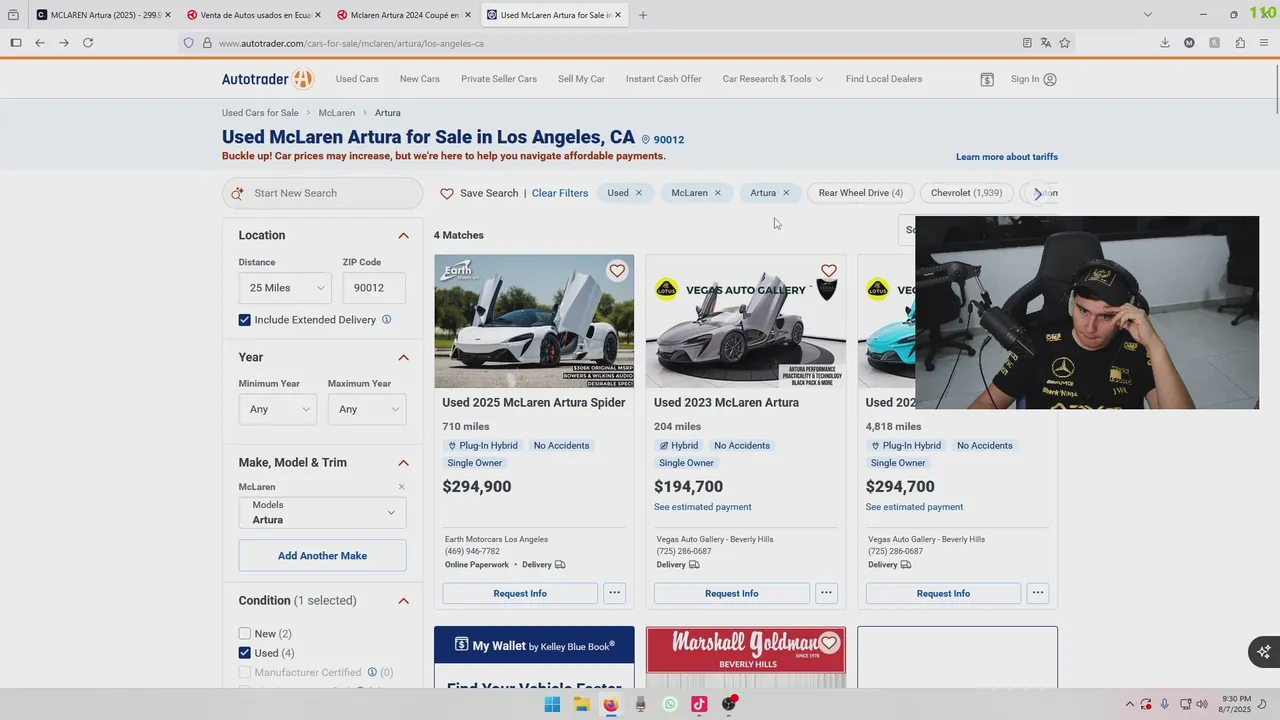This screenshot has width=1280, height=720.
Task: Check the New condition checkbox
Action: point(245,634)
